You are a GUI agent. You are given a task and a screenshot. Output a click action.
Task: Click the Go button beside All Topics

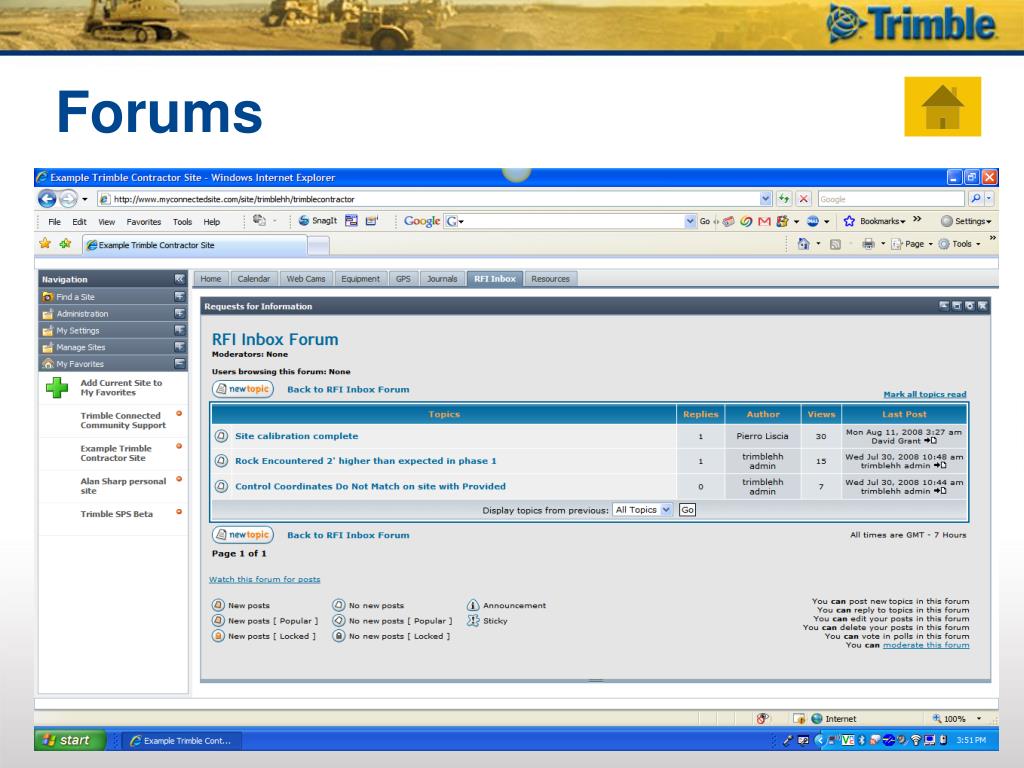tap(688, 510)
